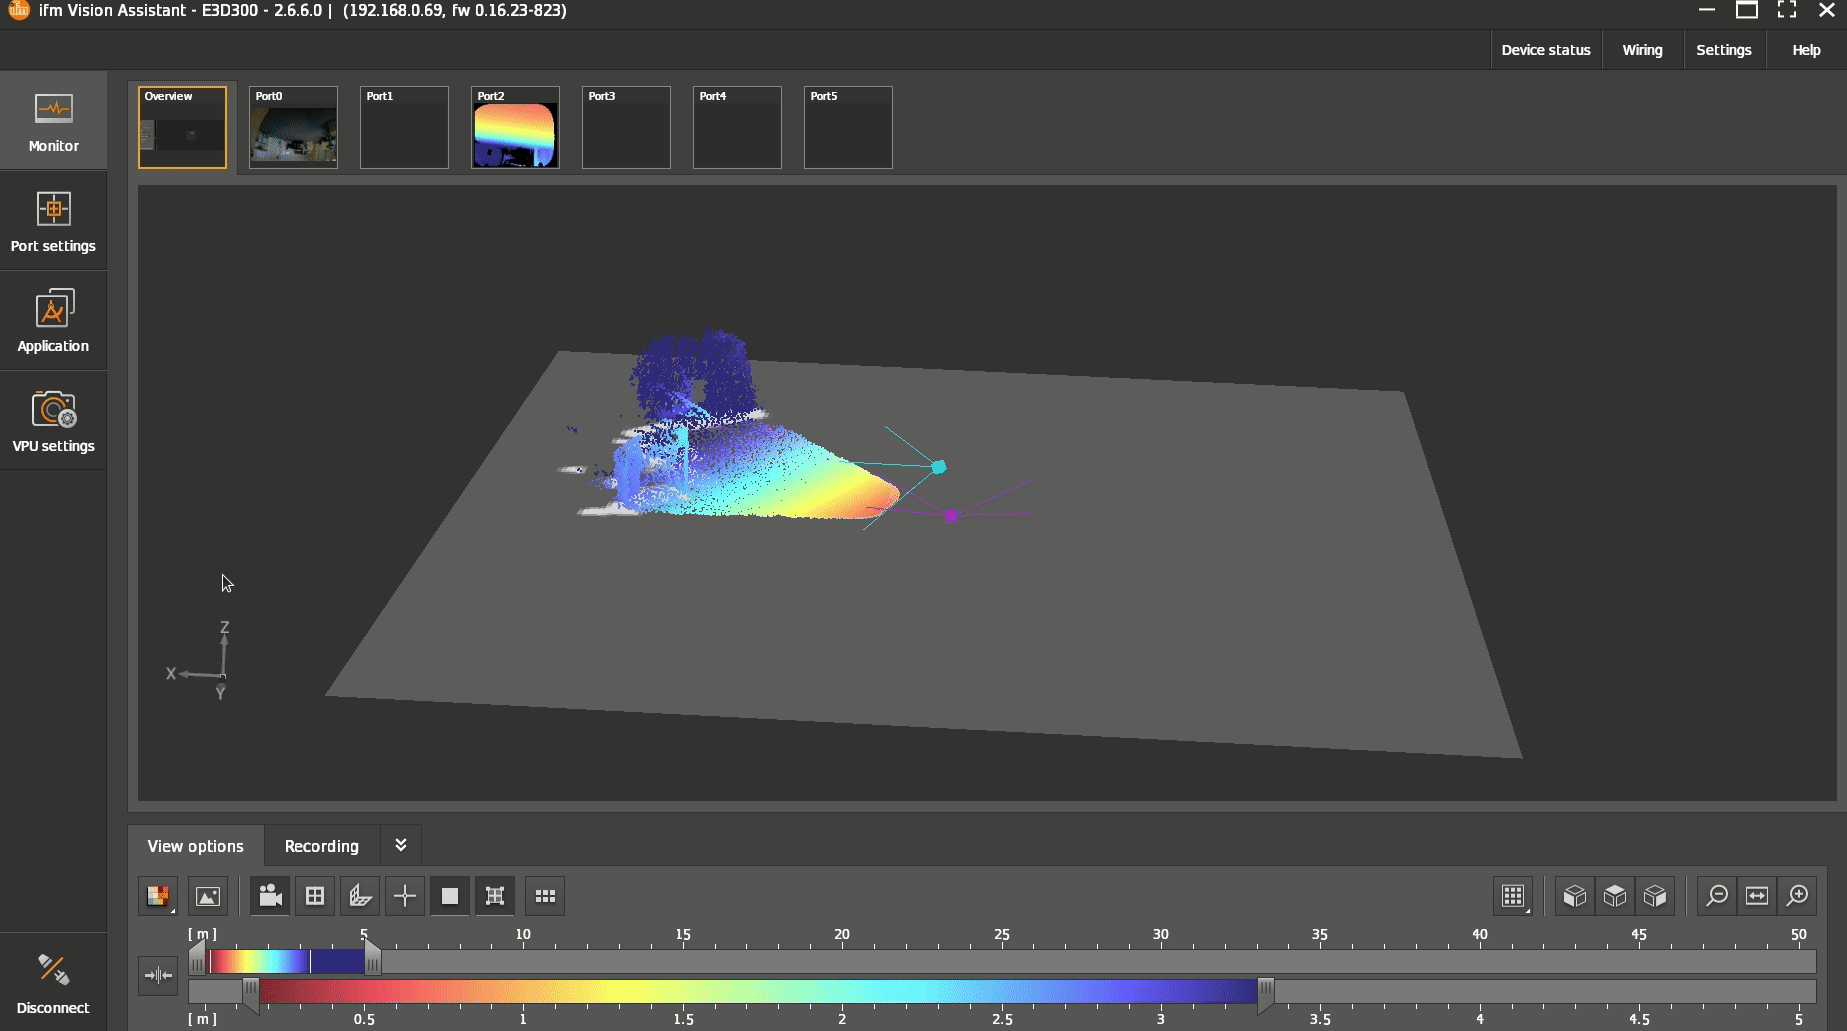This screenshot has width=1847, height=1031.
Task: Toggle the bounding box frame button
Action: pos(495,896)
